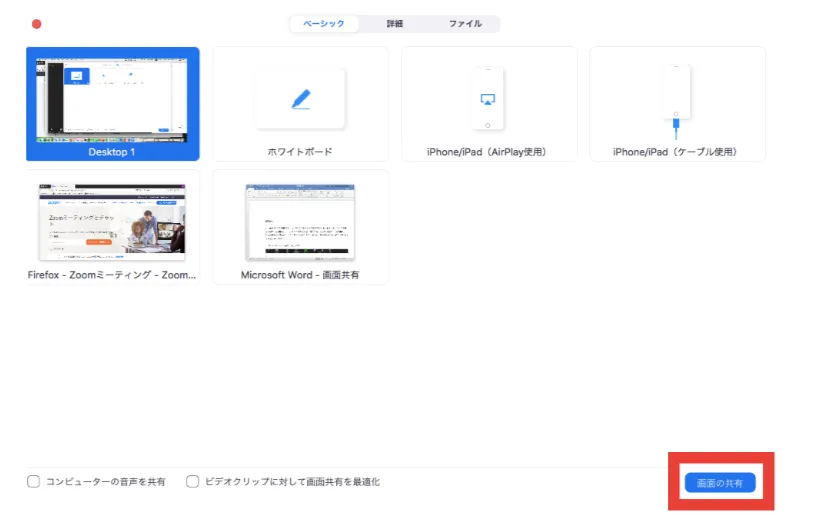825x531 pixels.
Task: Switch to the 詳細 tab
Action: 395,24
